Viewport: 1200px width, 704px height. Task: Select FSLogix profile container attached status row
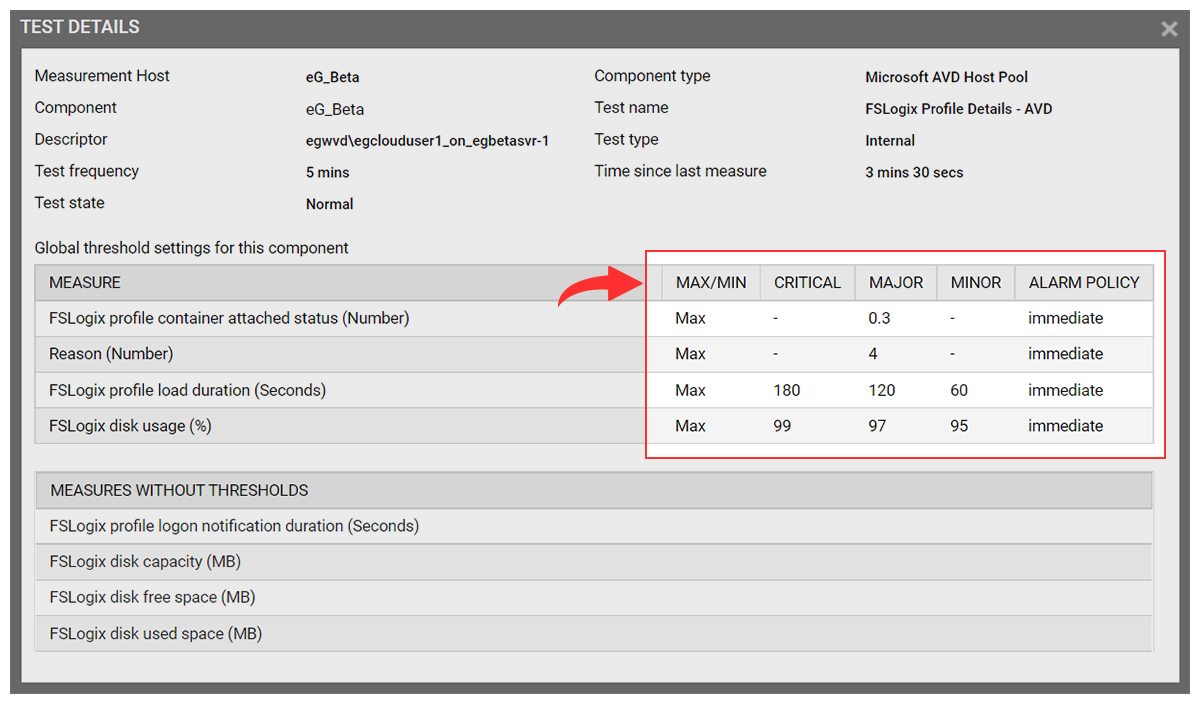click(x=594, y=318)
